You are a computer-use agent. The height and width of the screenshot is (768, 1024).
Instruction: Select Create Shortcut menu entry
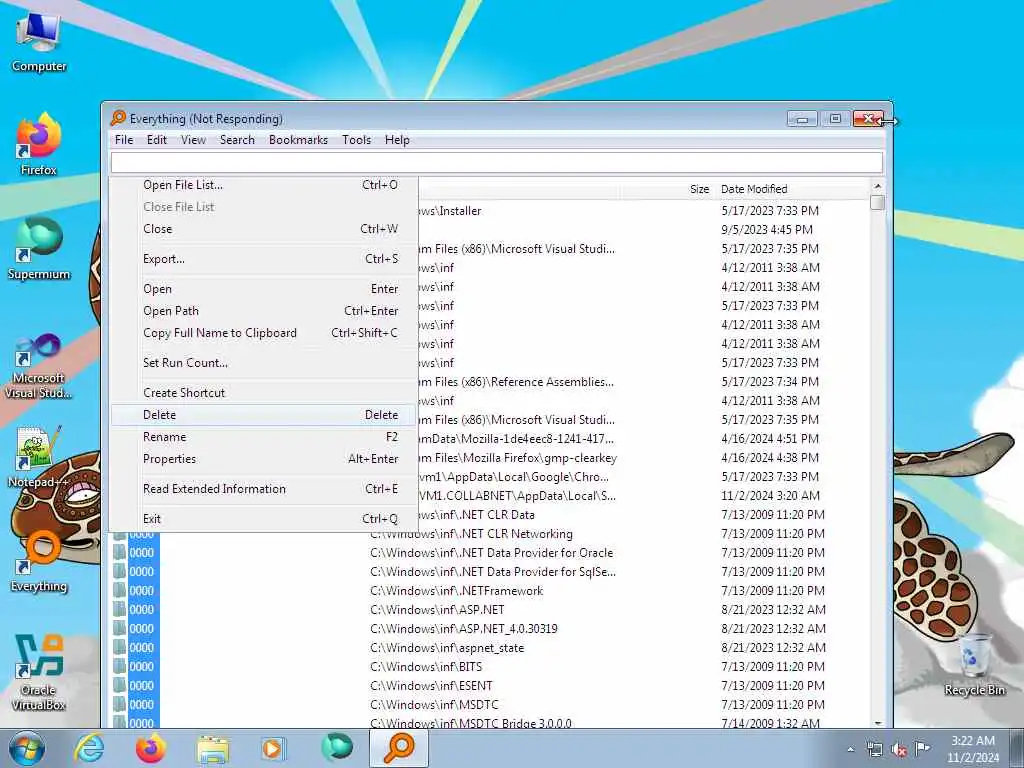click(x=263, y=392)
